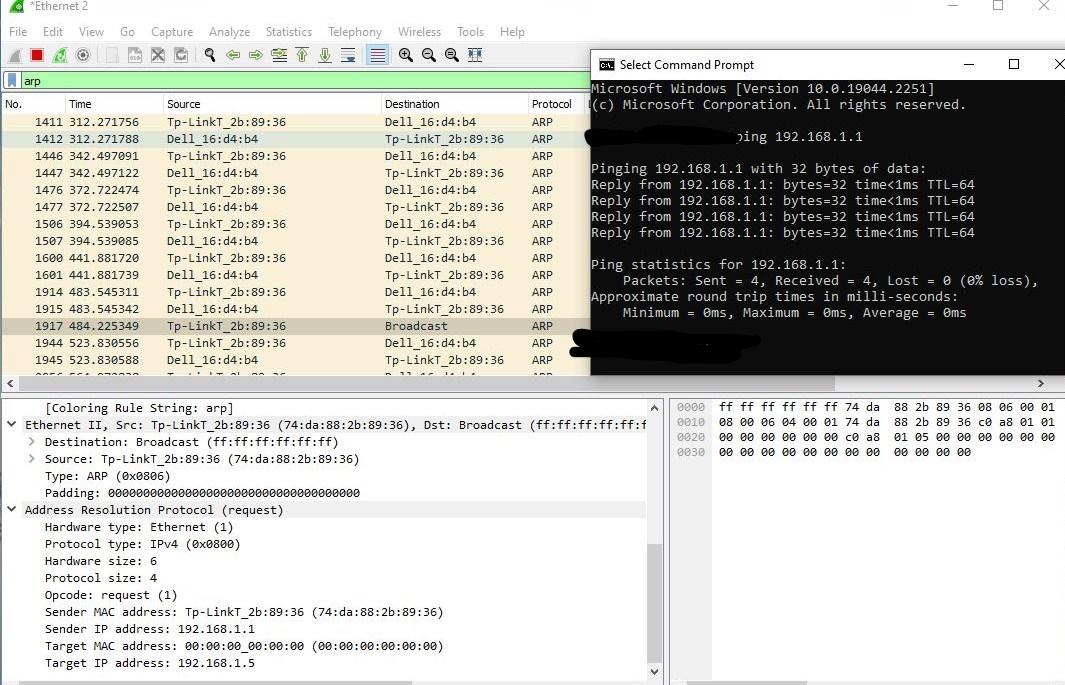Click the resize columns to fit content icon

click(x=475, y=56)
